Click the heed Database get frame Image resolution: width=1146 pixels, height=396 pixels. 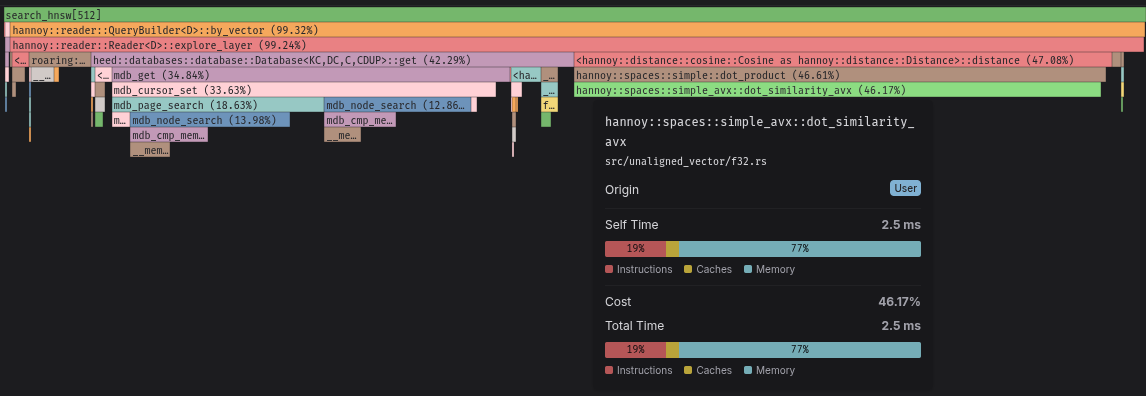click(333, 60)
